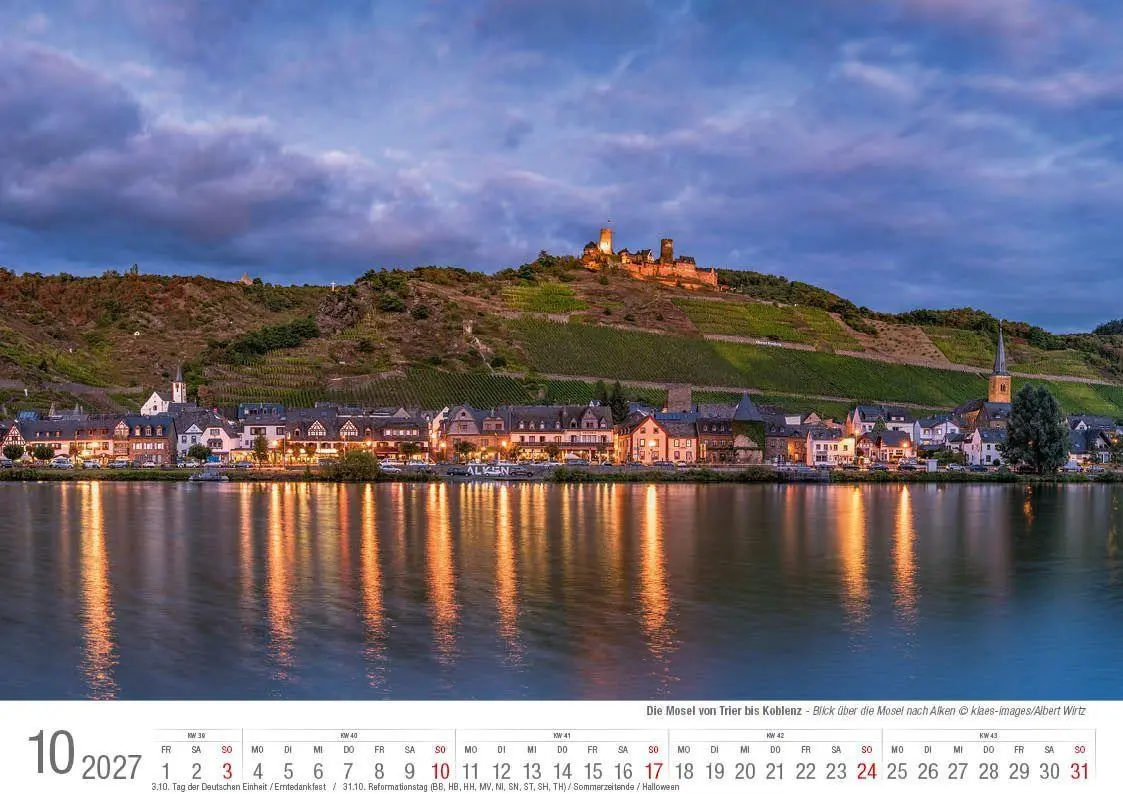Screen dimensions: 1123x794
Task: Click the "Sommerzeitende" footnote text
Action: [604, 787]
